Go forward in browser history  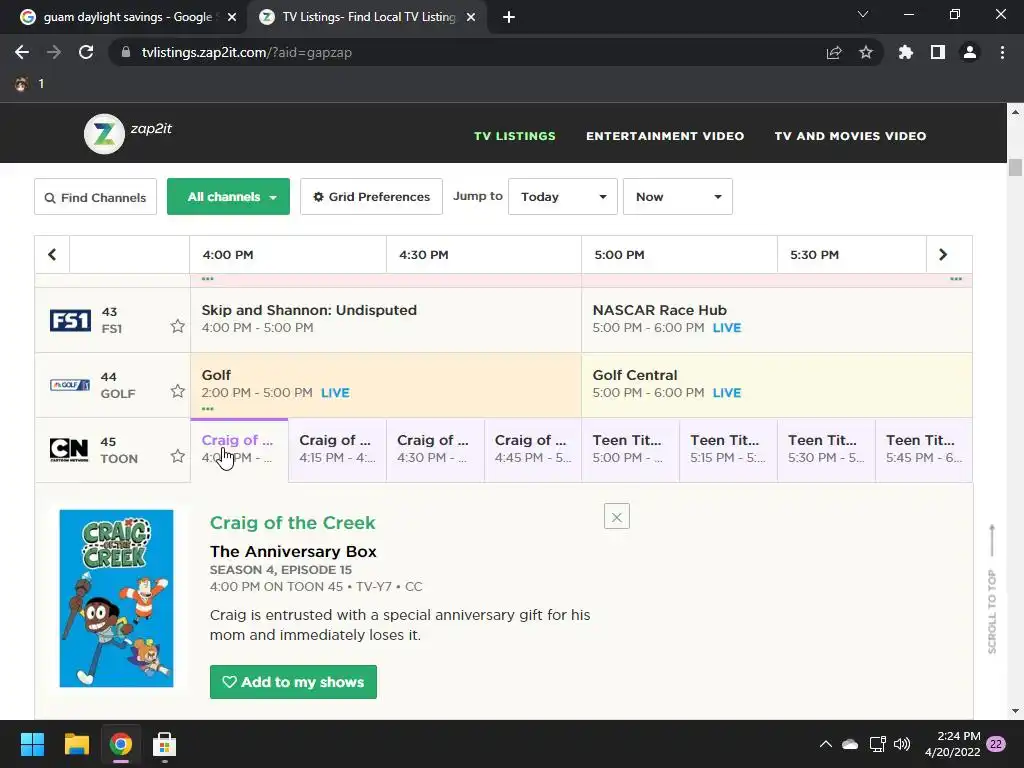point(54,52)
